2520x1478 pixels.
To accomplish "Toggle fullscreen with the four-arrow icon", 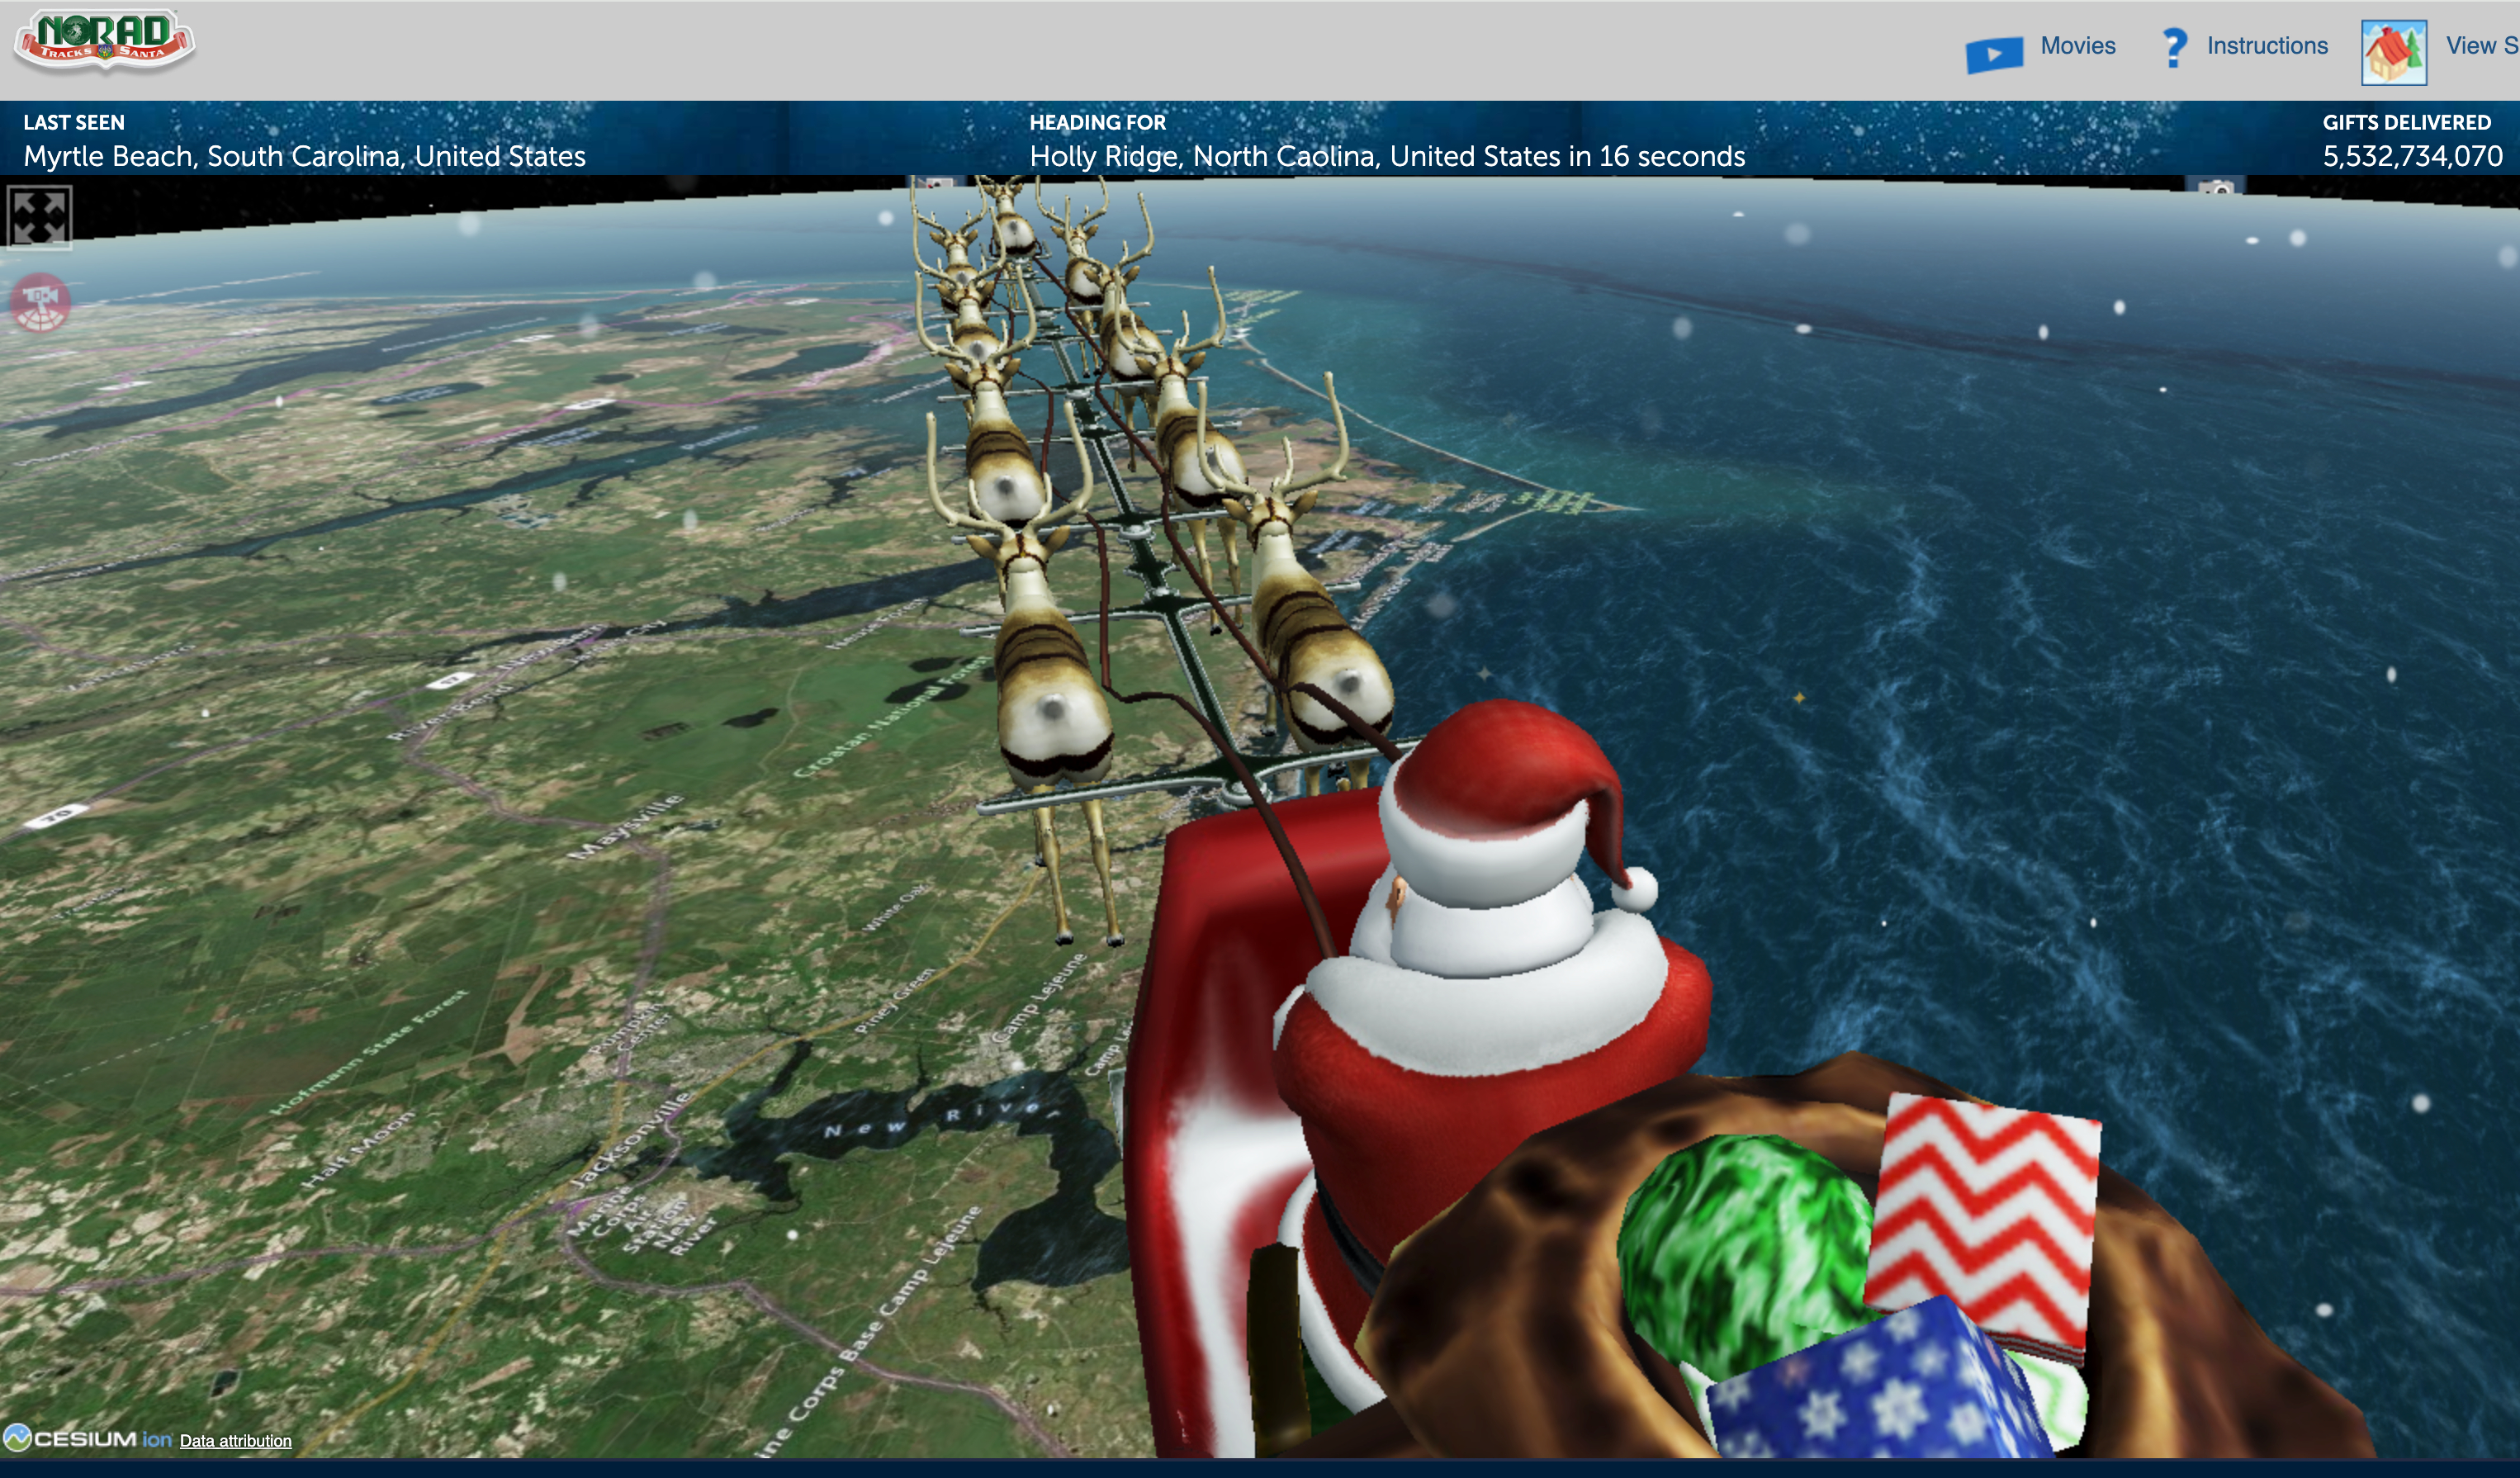I will (x=39, y=216).
